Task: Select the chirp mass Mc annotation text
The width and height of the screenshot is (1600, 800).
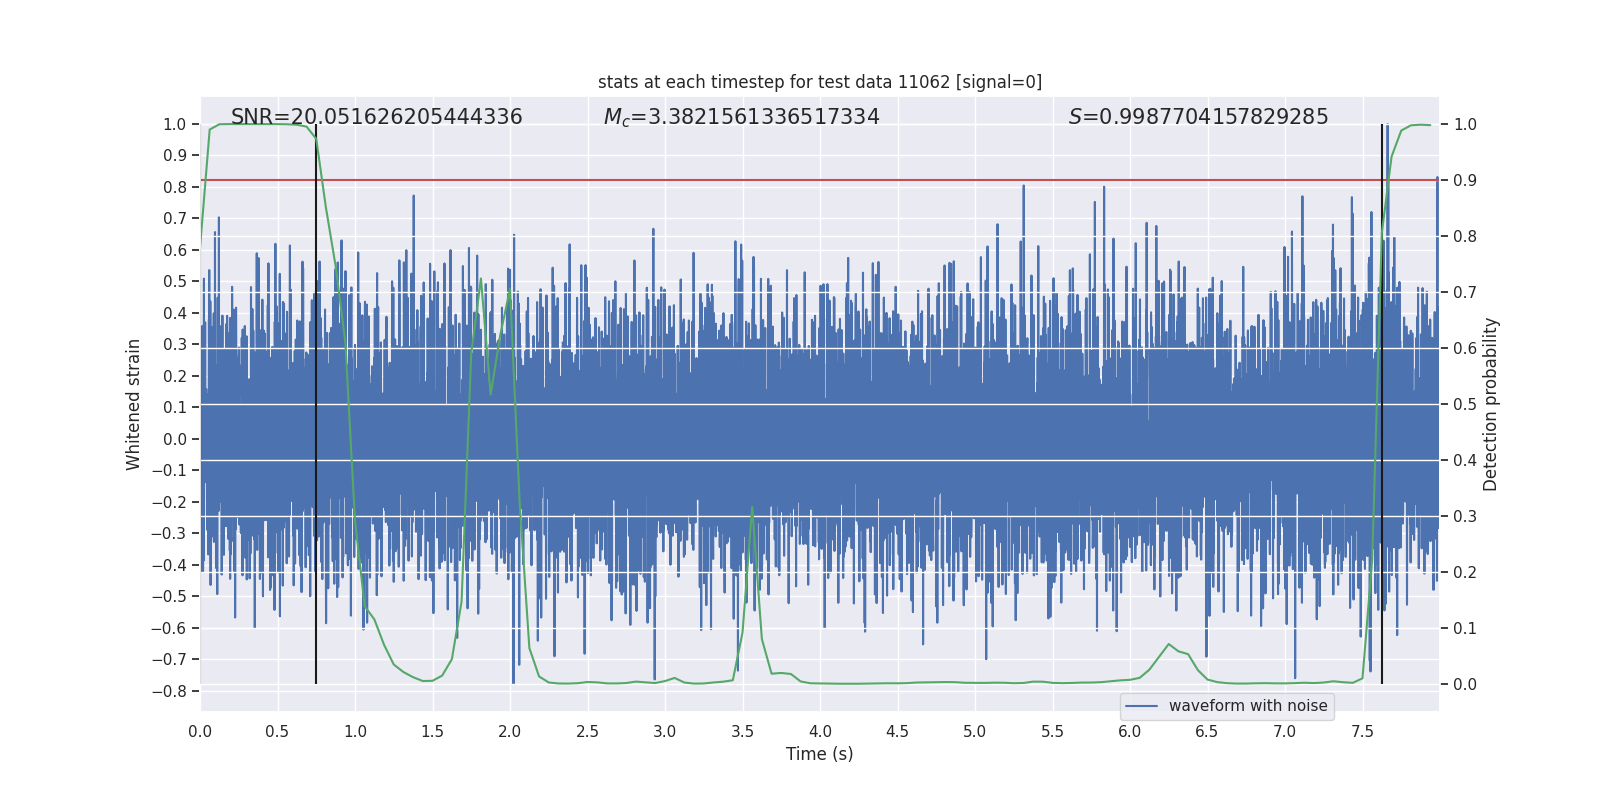Action: [741, 117]
